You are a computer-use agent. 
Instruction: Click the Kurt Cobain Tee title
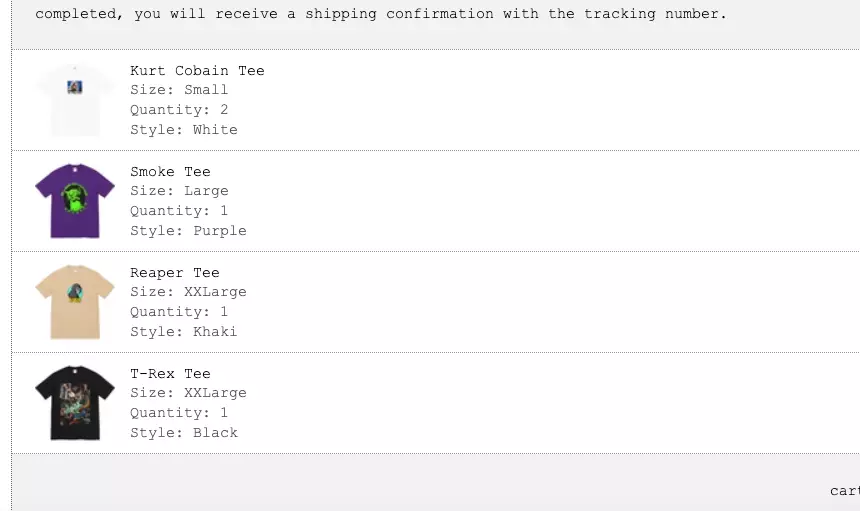[197, 71]
